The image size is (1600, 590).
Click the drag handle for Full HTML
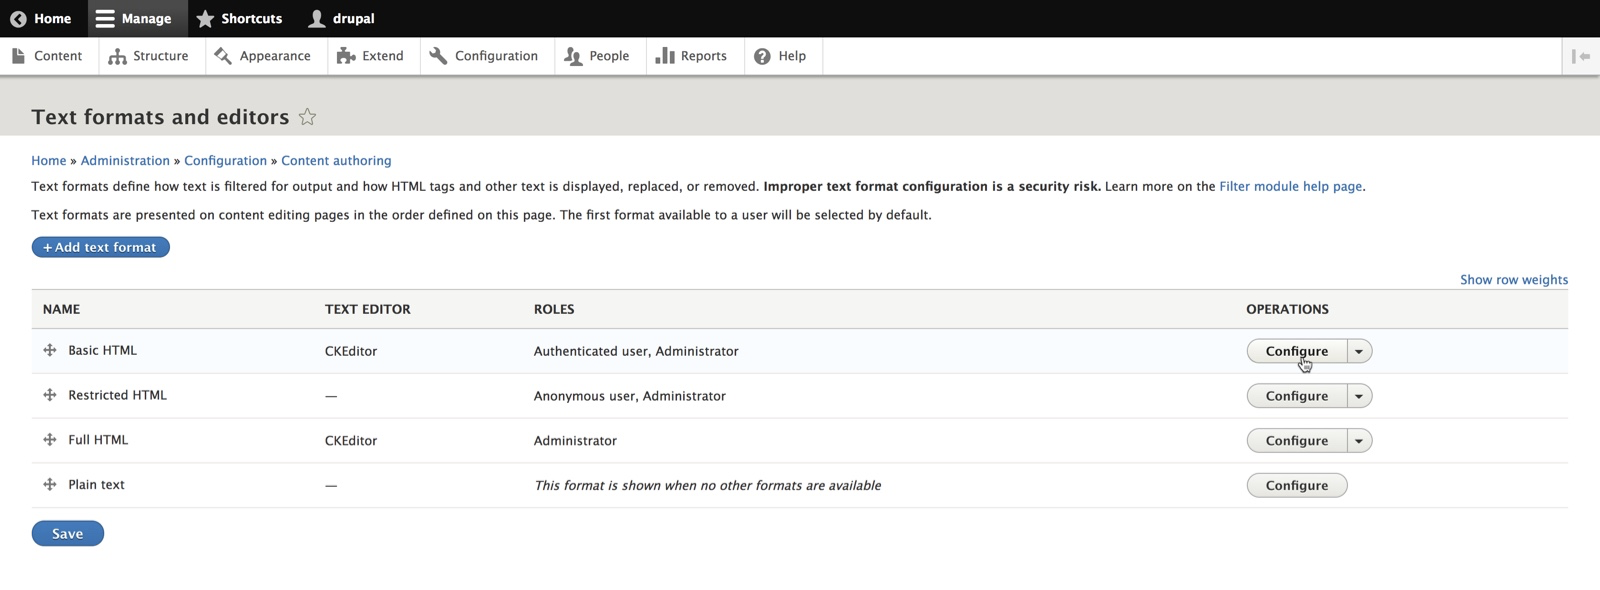[50, 440]
